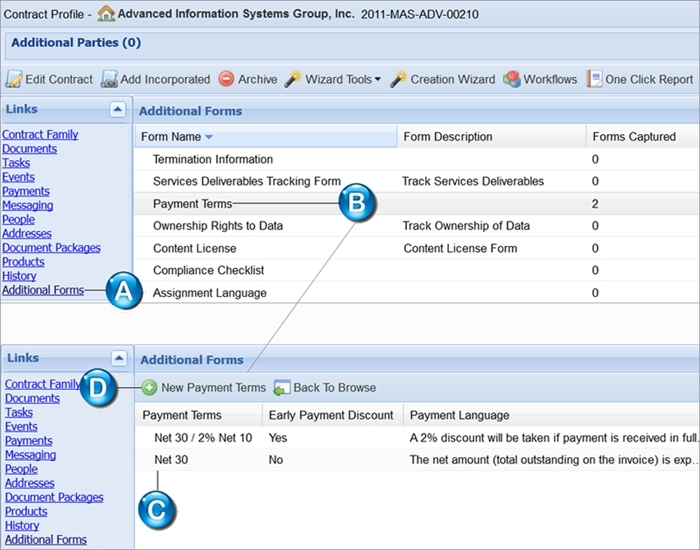Open Tasks link in the lower Links panel

click(x=19, y=412)
